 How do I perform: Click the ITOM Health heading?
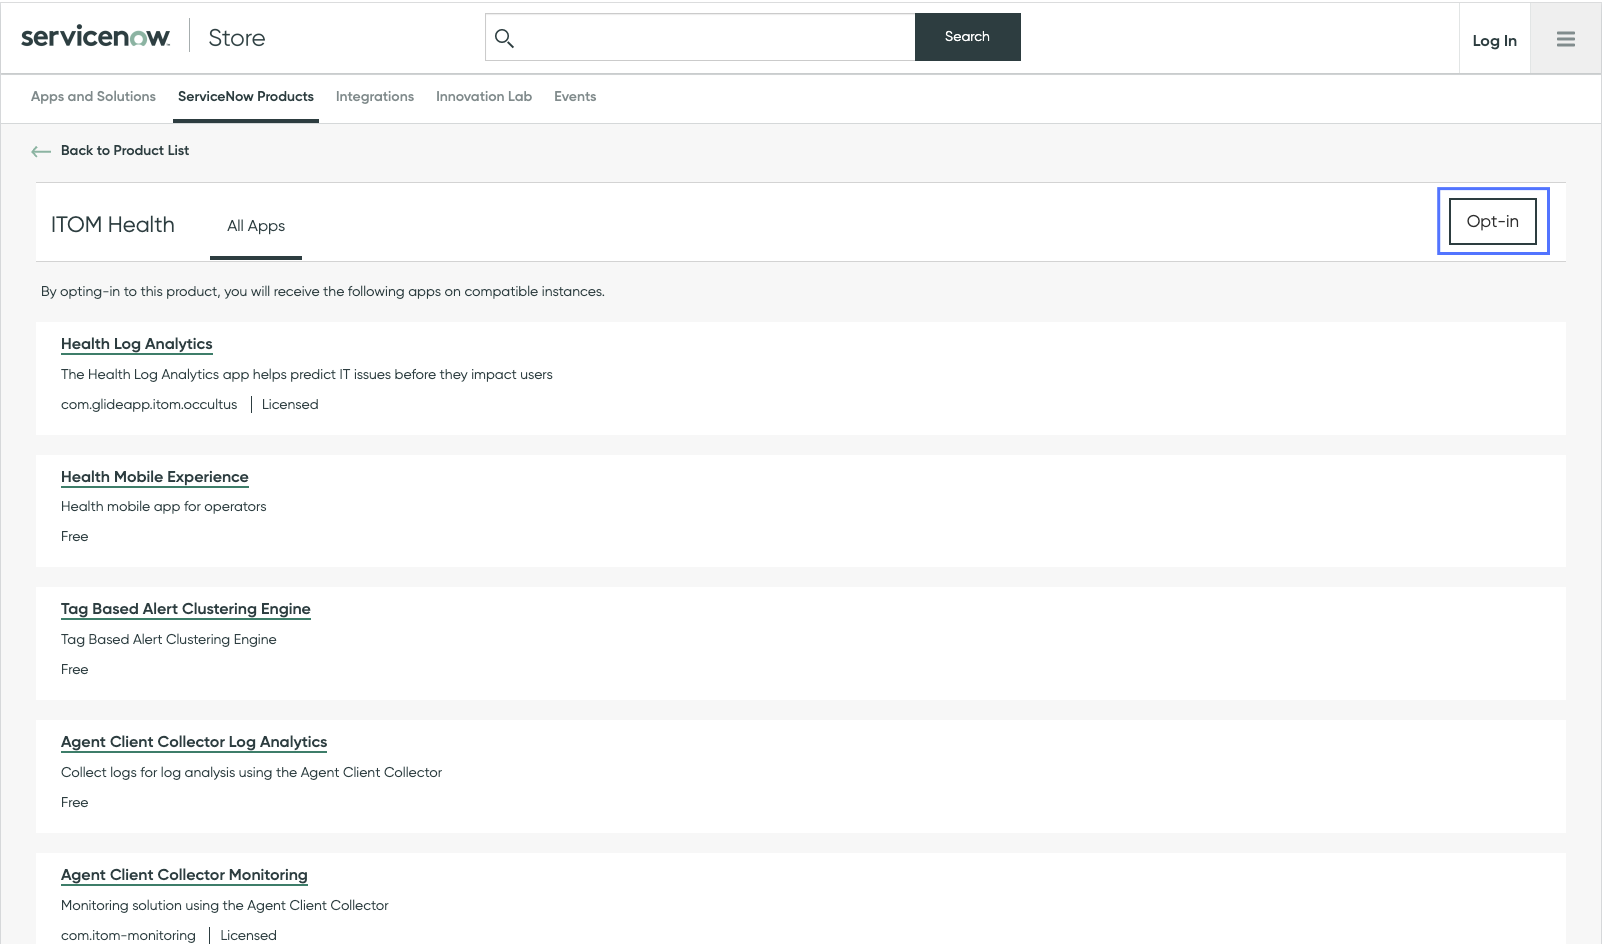113,225
